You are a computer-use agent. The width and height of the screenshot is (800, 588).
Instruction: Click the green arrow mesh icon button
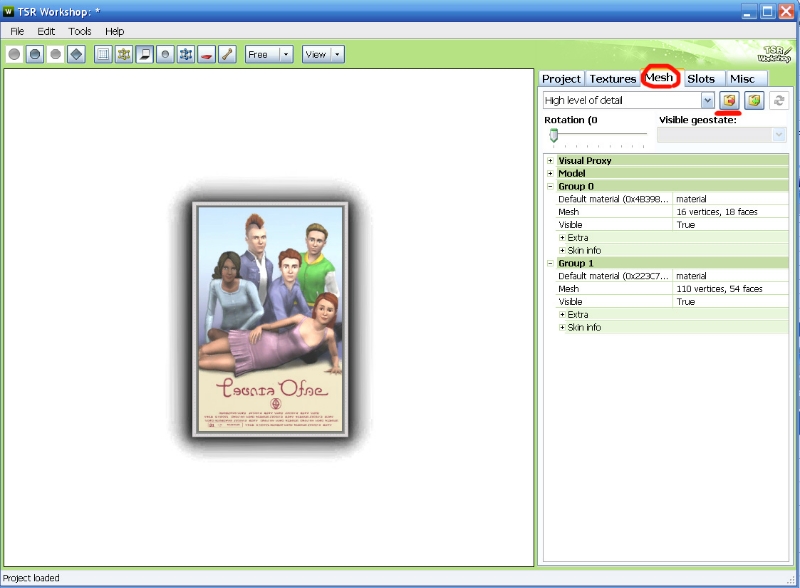tap(754, 101)
